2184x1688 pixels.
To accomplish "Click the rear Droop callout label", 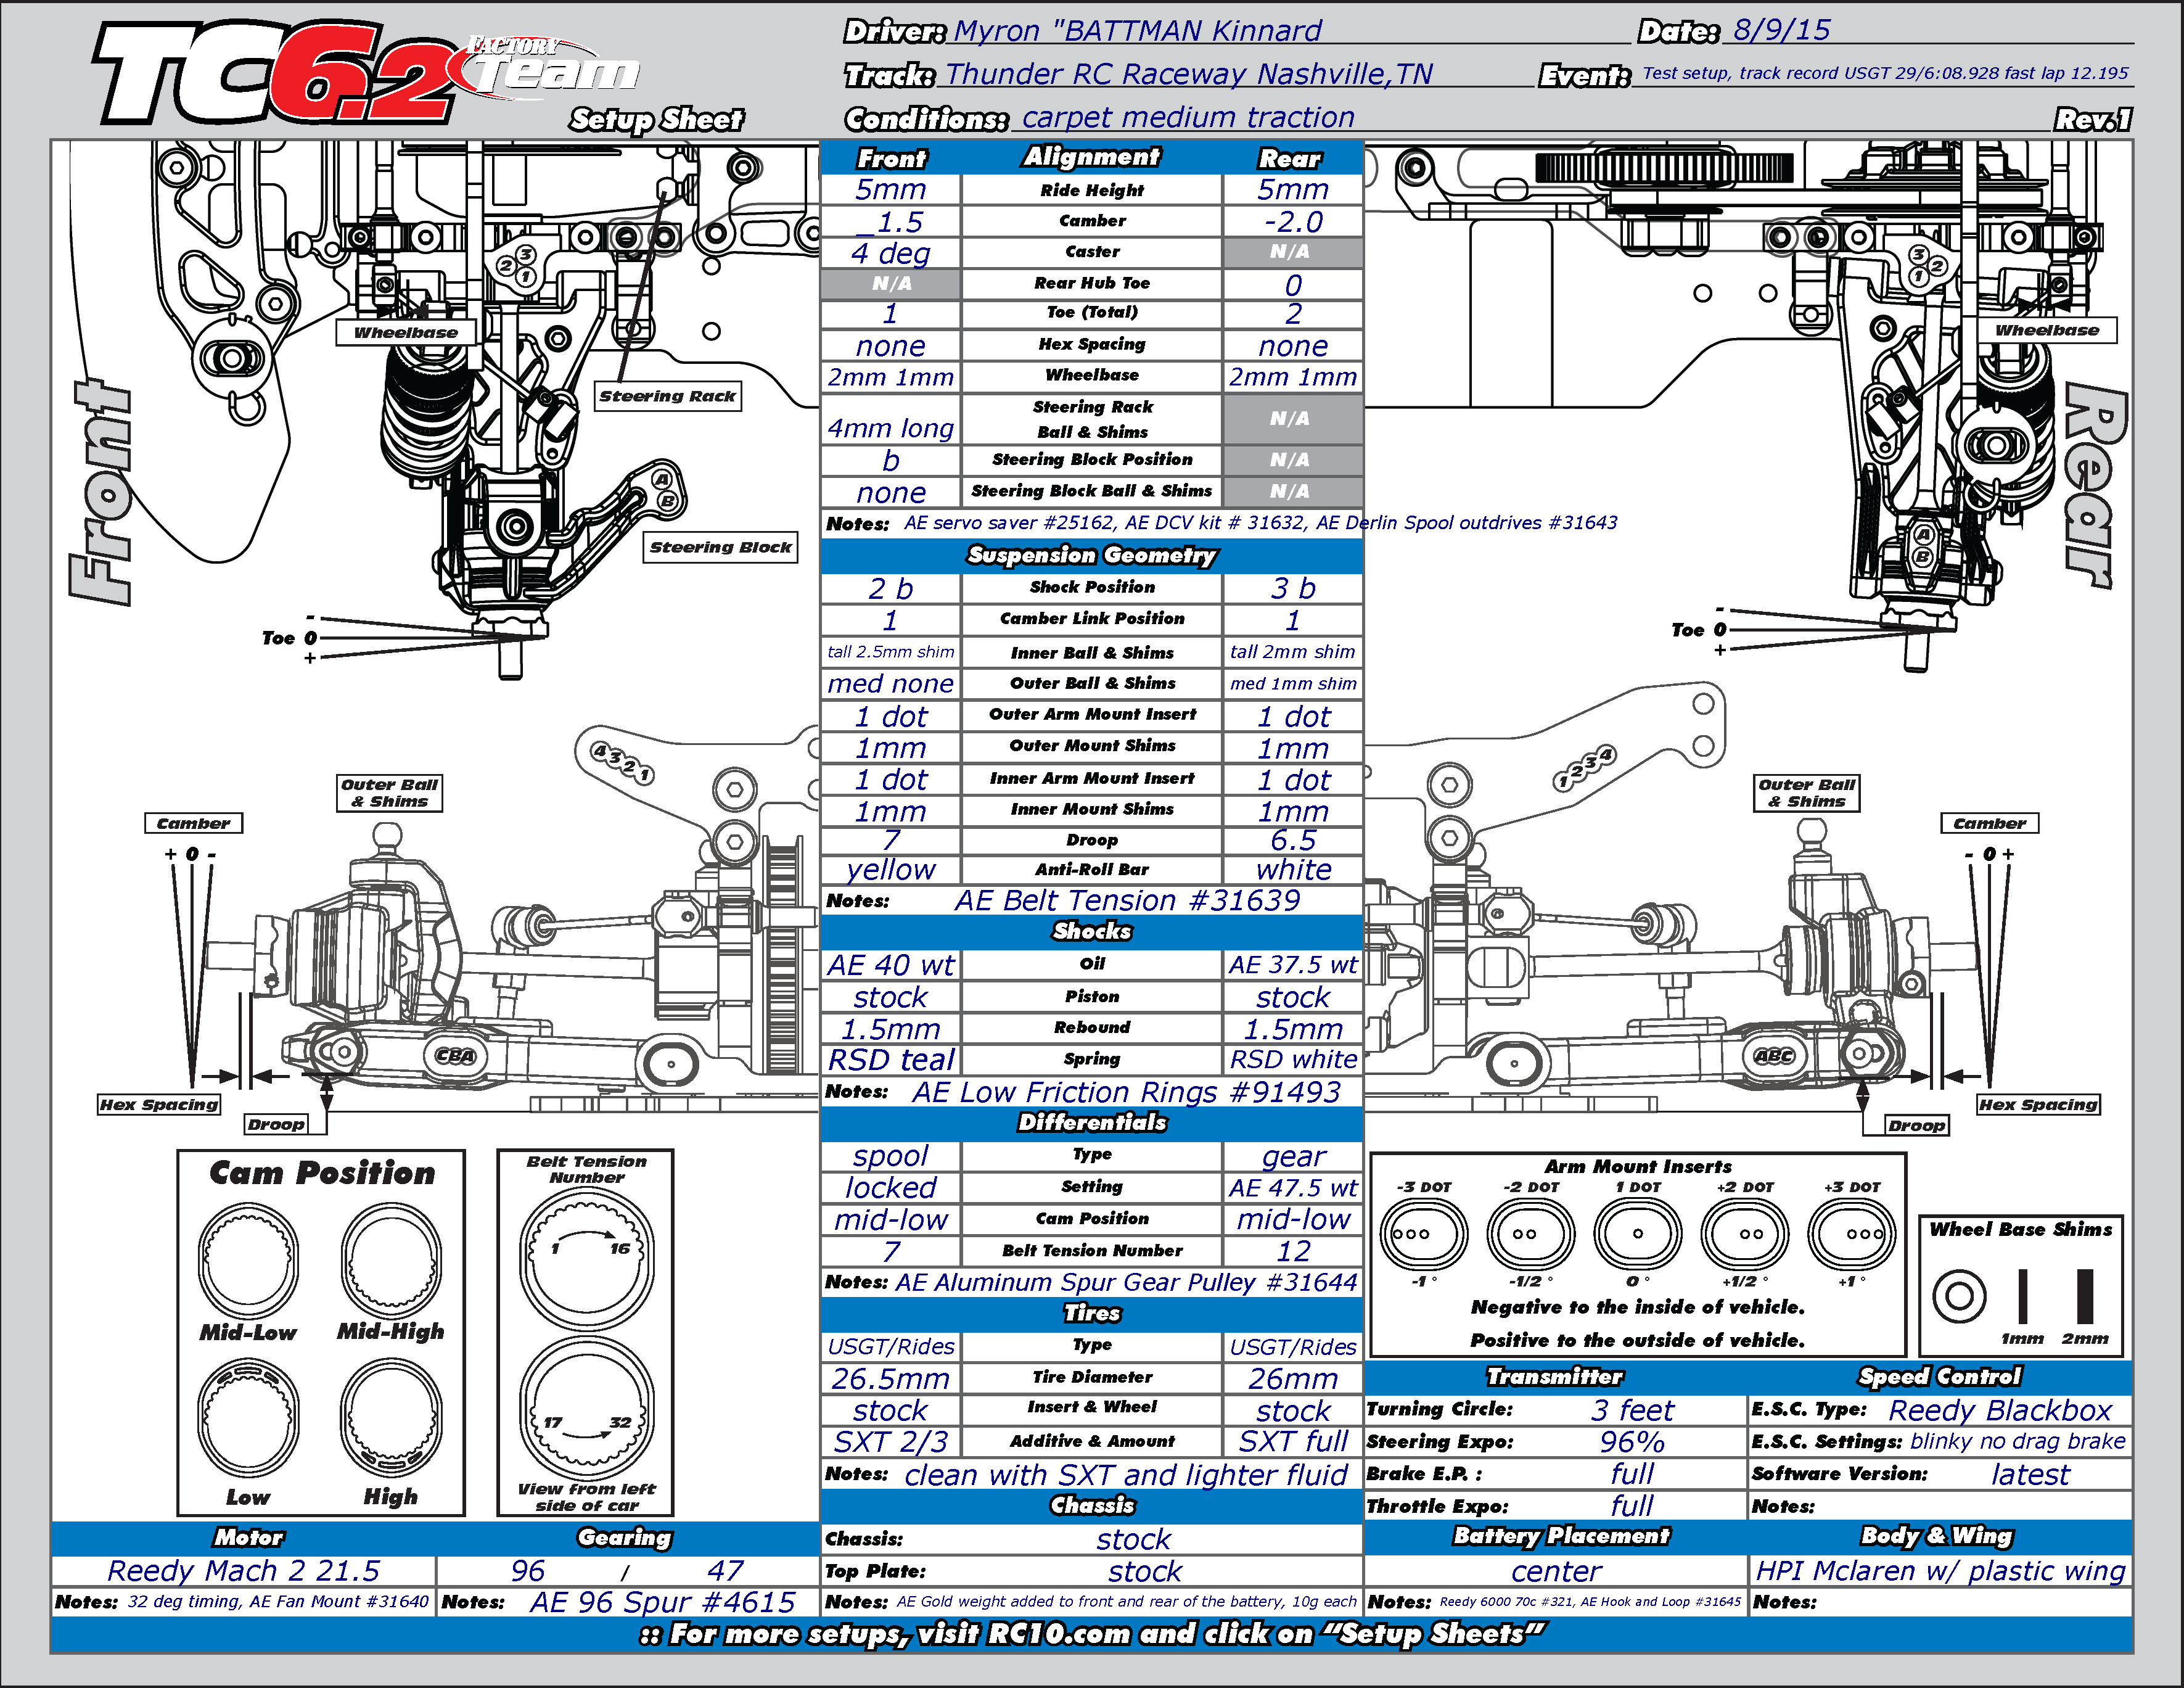I will (x=1917, y=1125).
